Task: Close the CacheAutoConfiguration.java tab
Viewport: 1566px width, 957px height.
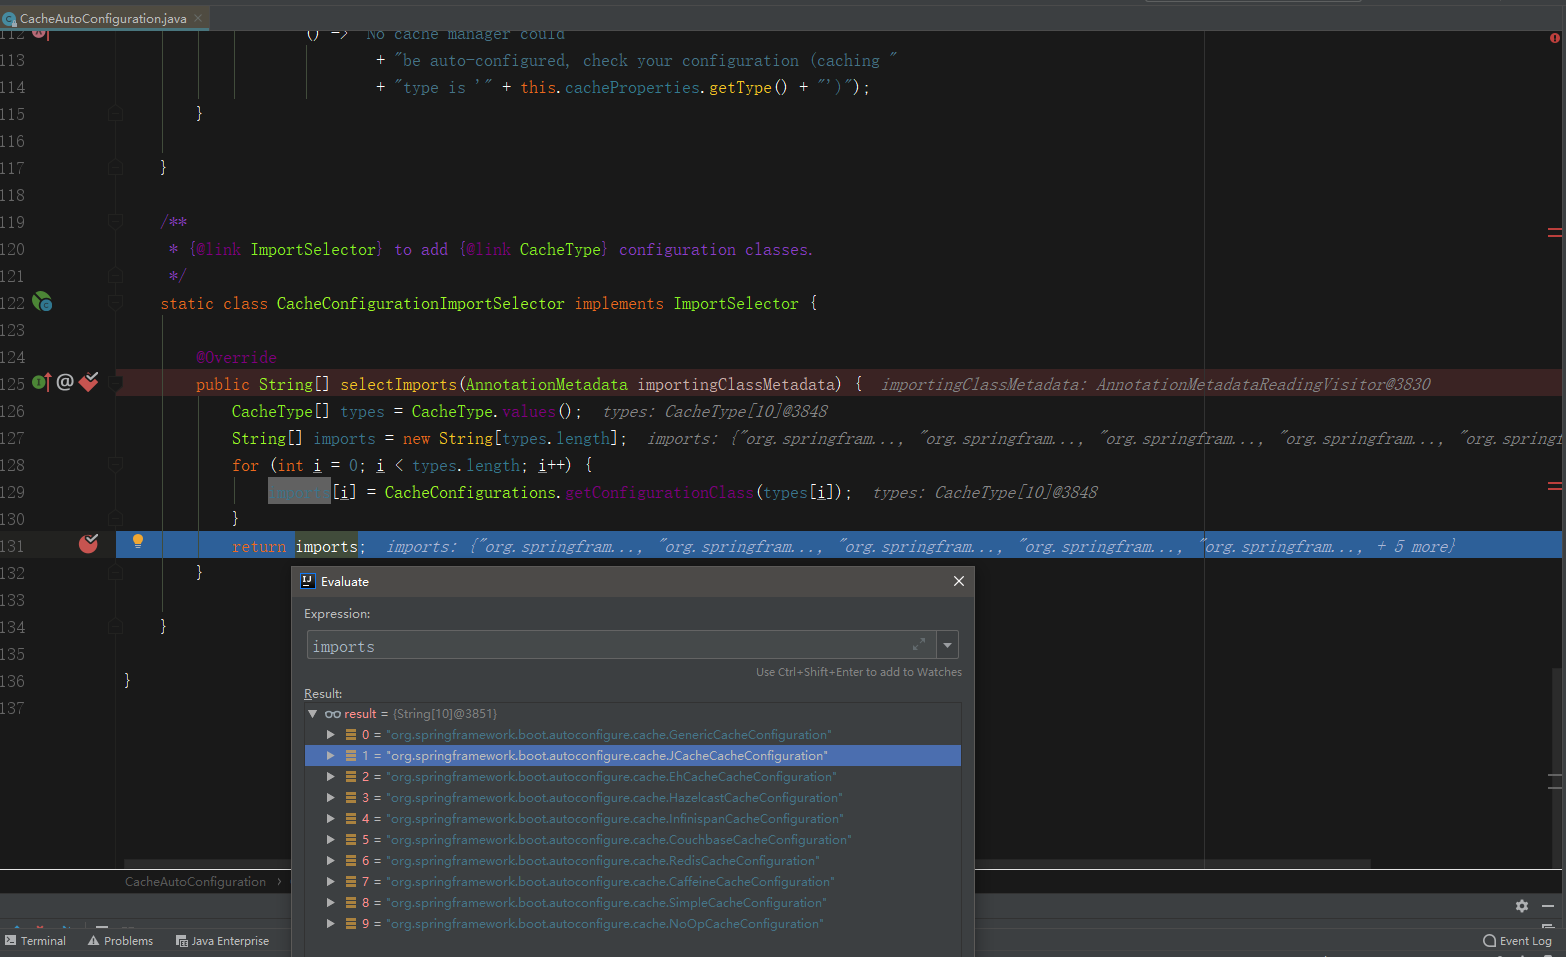Action: point(198,18)
